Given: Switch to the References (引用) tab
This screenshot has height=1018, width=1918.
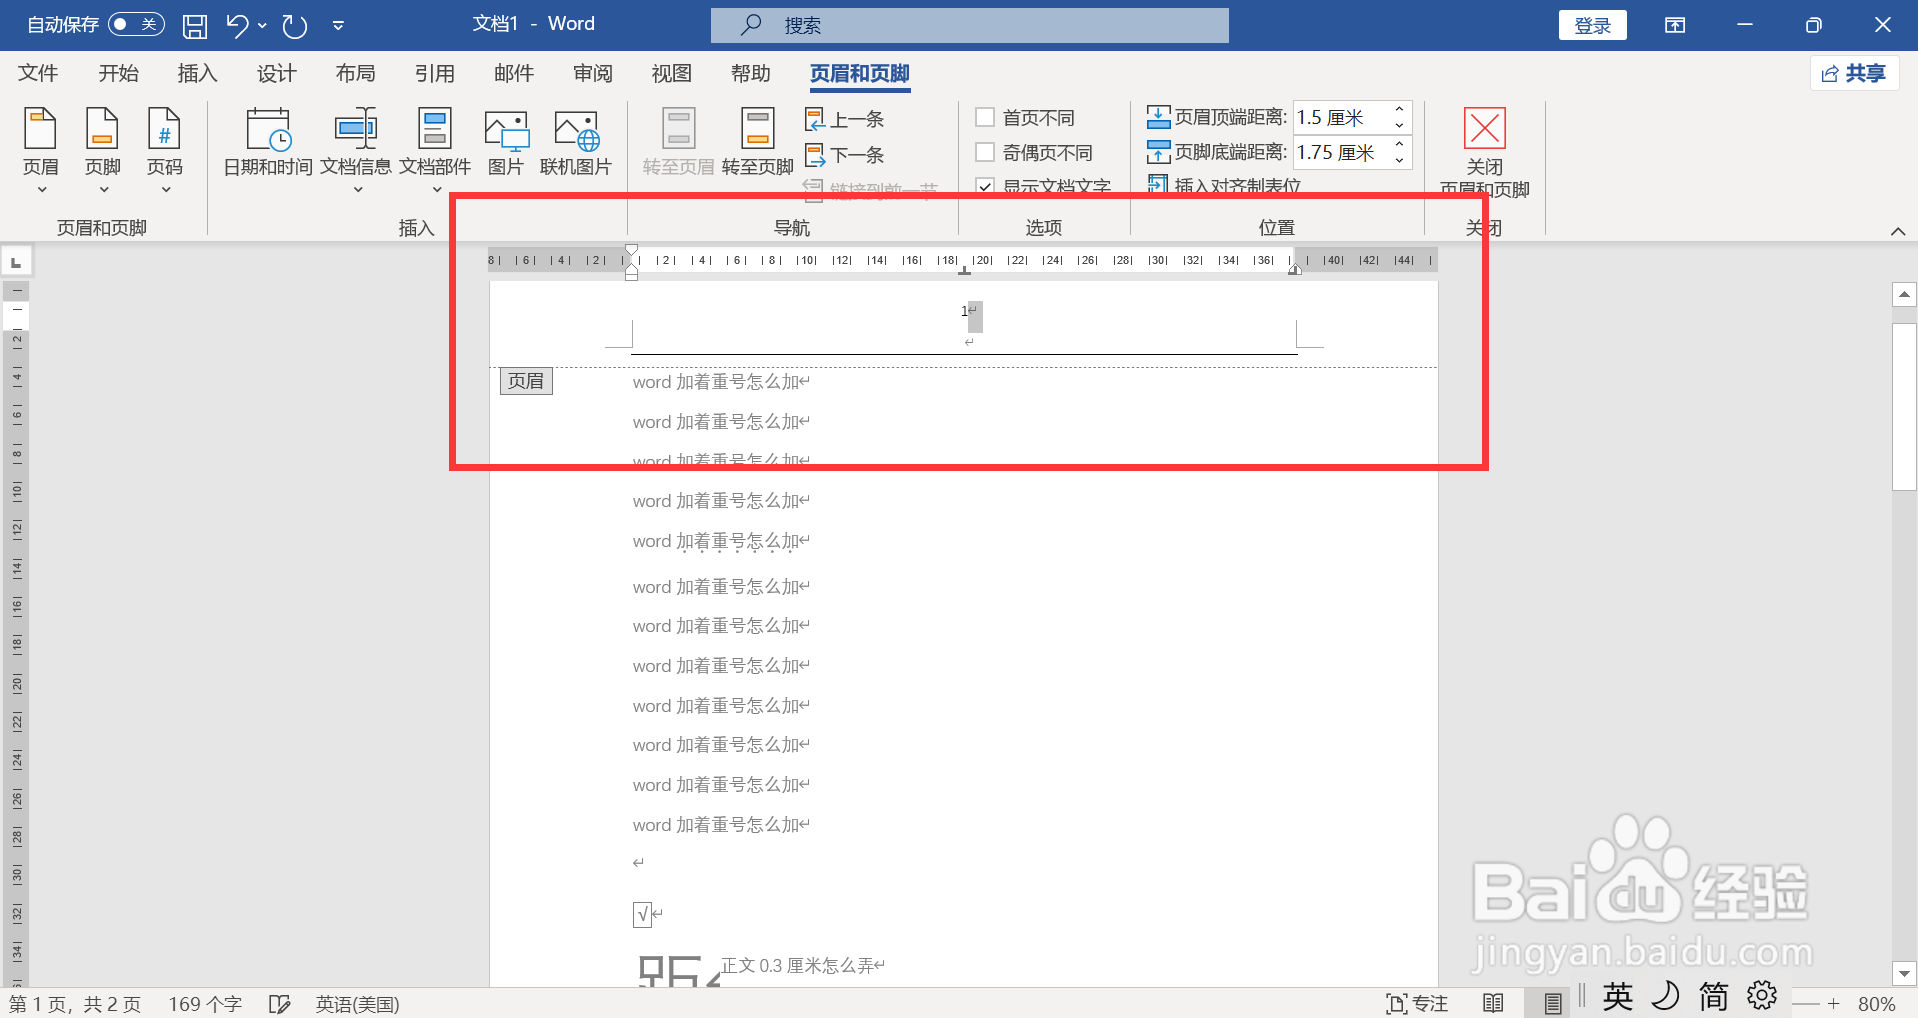Looking at the screenshot, I should coord(434,73).
